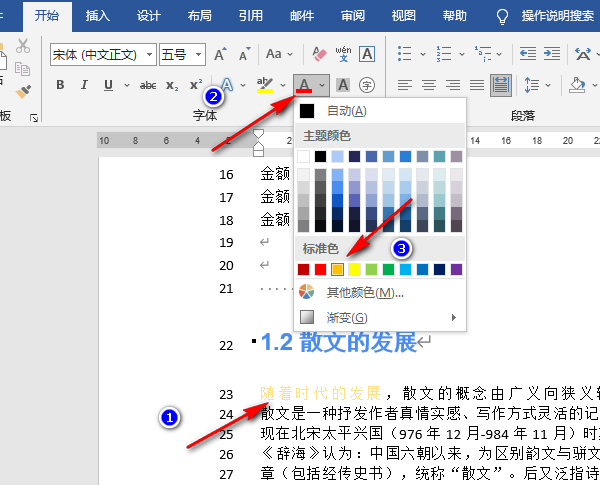Align text left
The width and height of the screenshot is (600, 485).
404,85
